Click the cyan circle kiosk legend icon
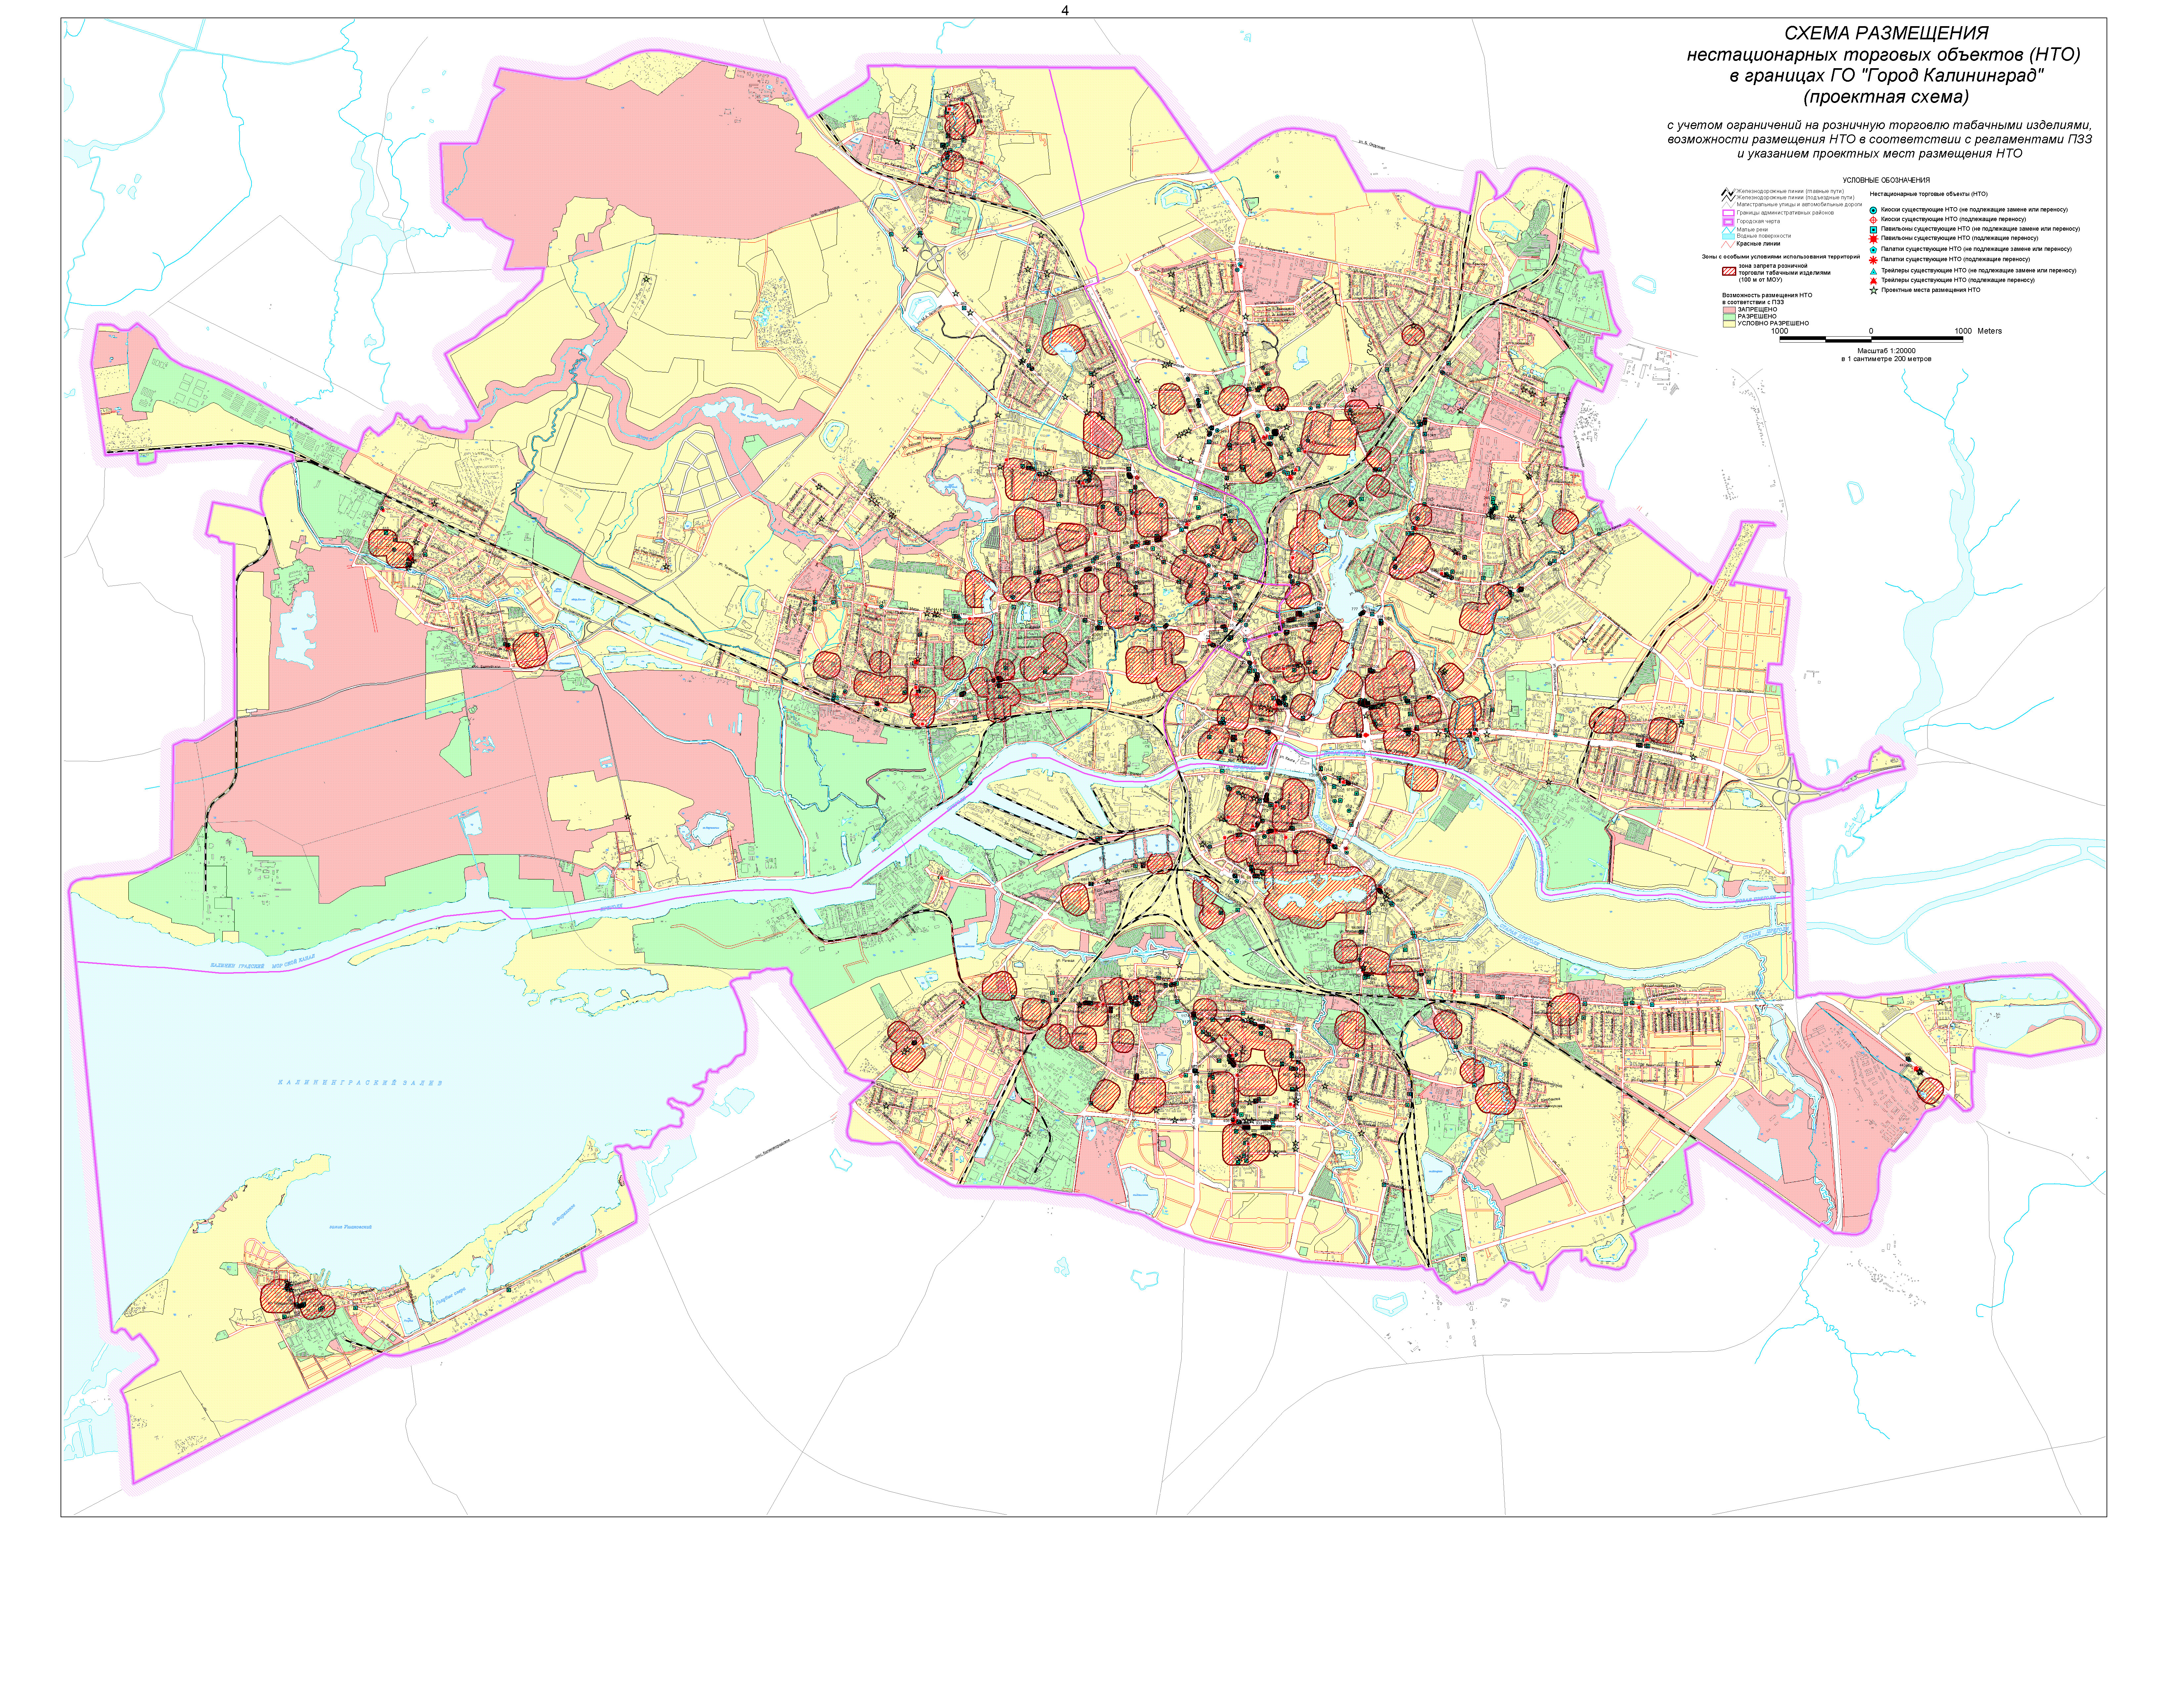The width and height of the screenshot is (2184, 1688). (x=1873, y=210)
